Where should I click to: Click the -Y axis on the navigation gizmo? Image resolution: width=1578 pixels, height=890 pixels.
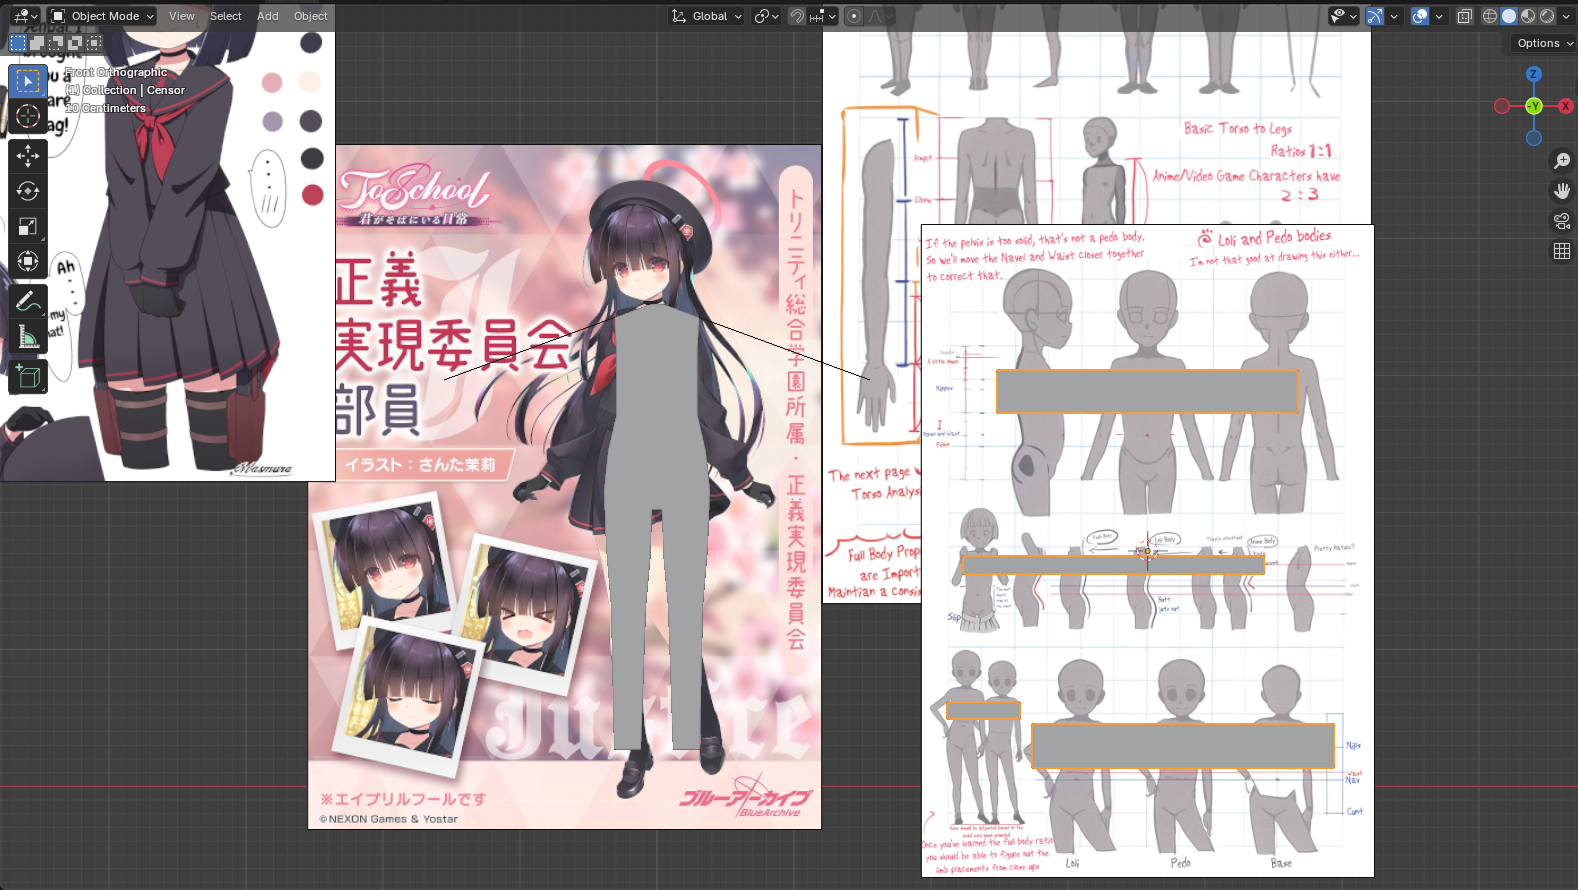(1534, 106)
